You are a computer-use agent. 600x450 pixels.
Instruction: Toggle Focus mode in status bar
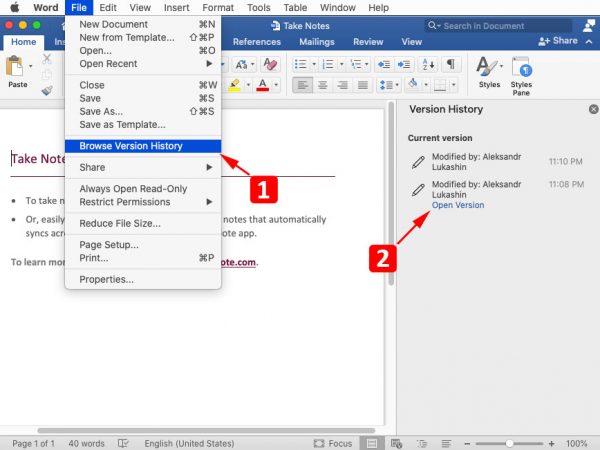(x=332, y=443)
